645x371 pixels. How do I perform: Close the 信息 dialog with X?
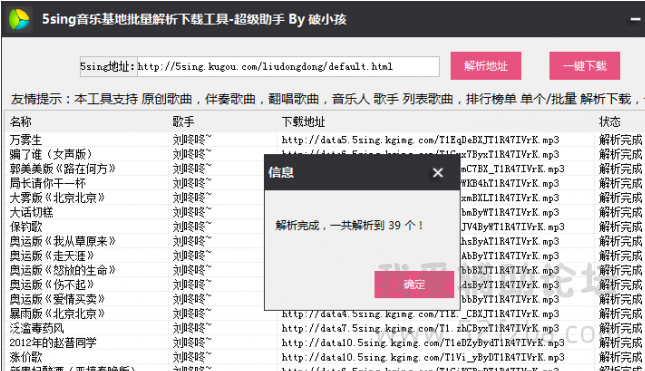(x=438, y=173)
